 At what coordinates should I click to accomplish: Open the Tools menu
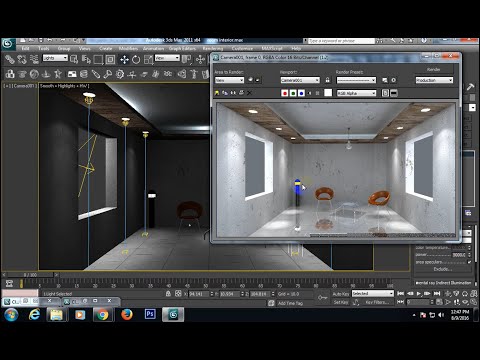[44, 49]
